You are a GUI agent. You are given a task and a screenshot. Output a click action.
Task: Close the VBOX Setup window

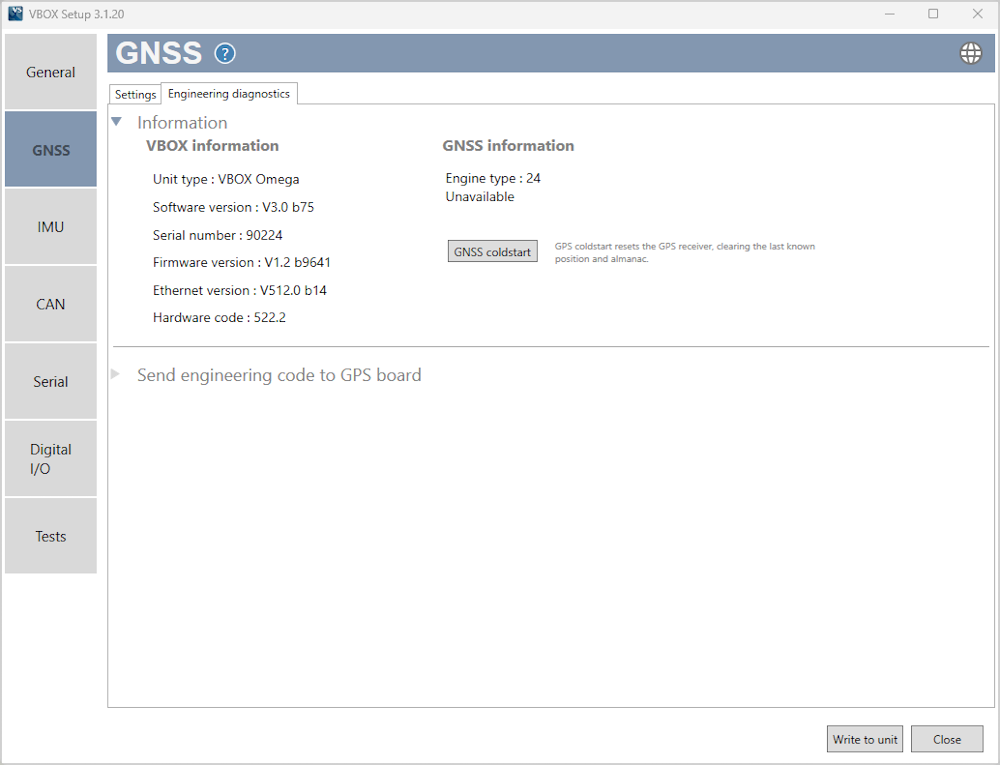[977, 14]
